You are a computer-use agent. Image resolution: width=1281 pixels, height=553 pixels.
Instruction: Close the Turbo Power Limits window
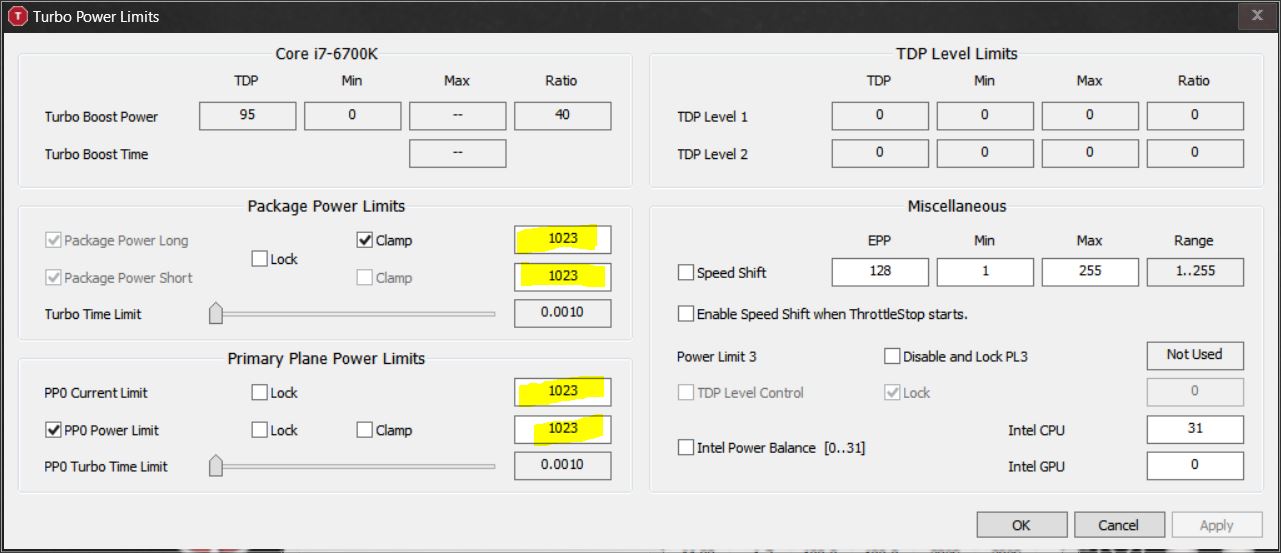1256,15
